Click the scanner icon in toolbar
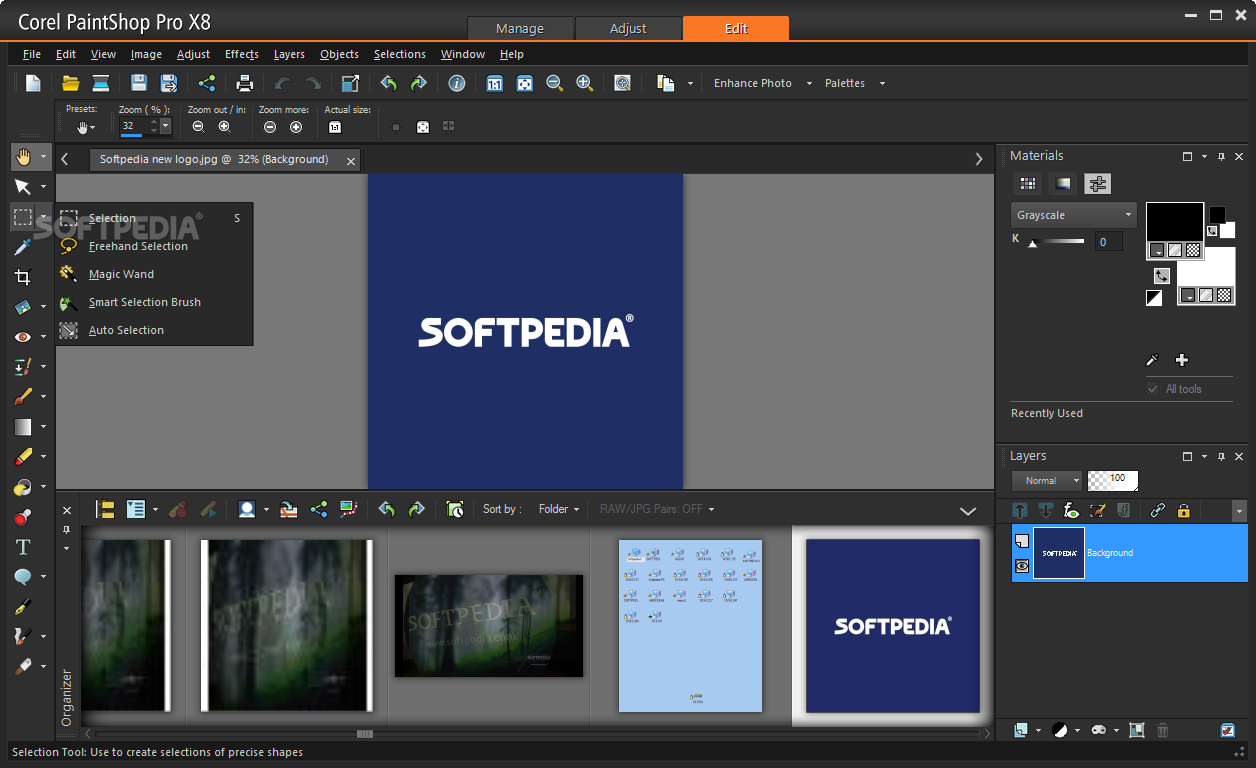Image resolution: width=1256 pixels, height=768 pixels. pos(100,83)
